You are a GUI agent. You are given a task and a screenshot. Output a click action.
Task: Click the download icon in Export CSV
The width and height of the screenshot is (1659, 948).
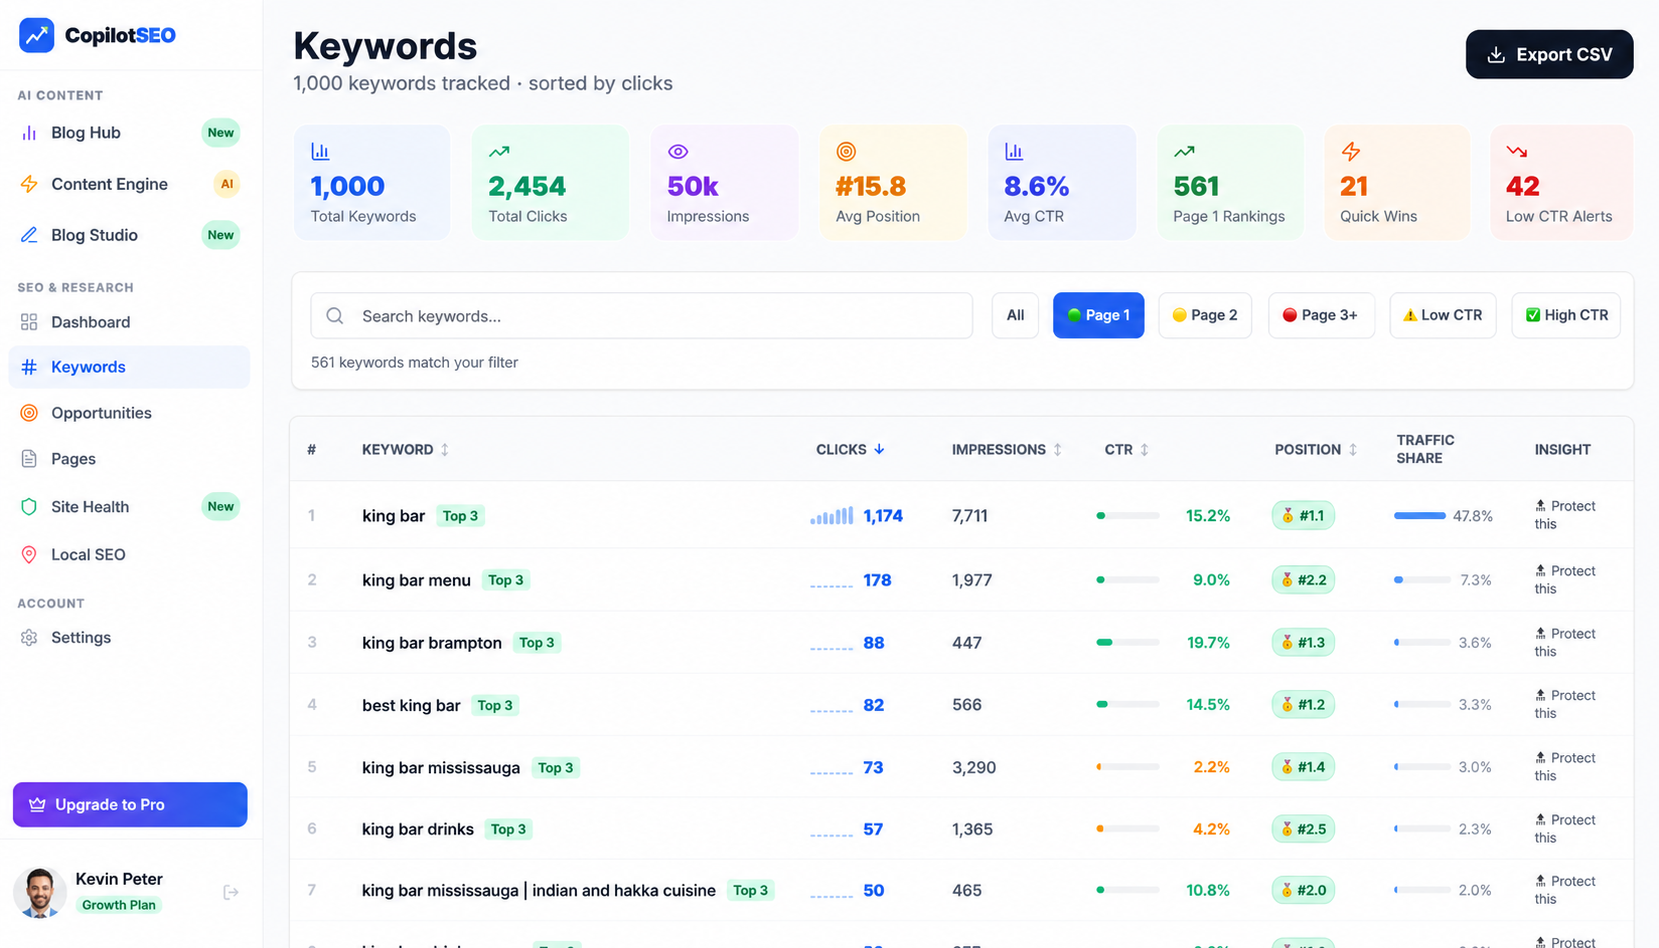(x=1496, y=55)
